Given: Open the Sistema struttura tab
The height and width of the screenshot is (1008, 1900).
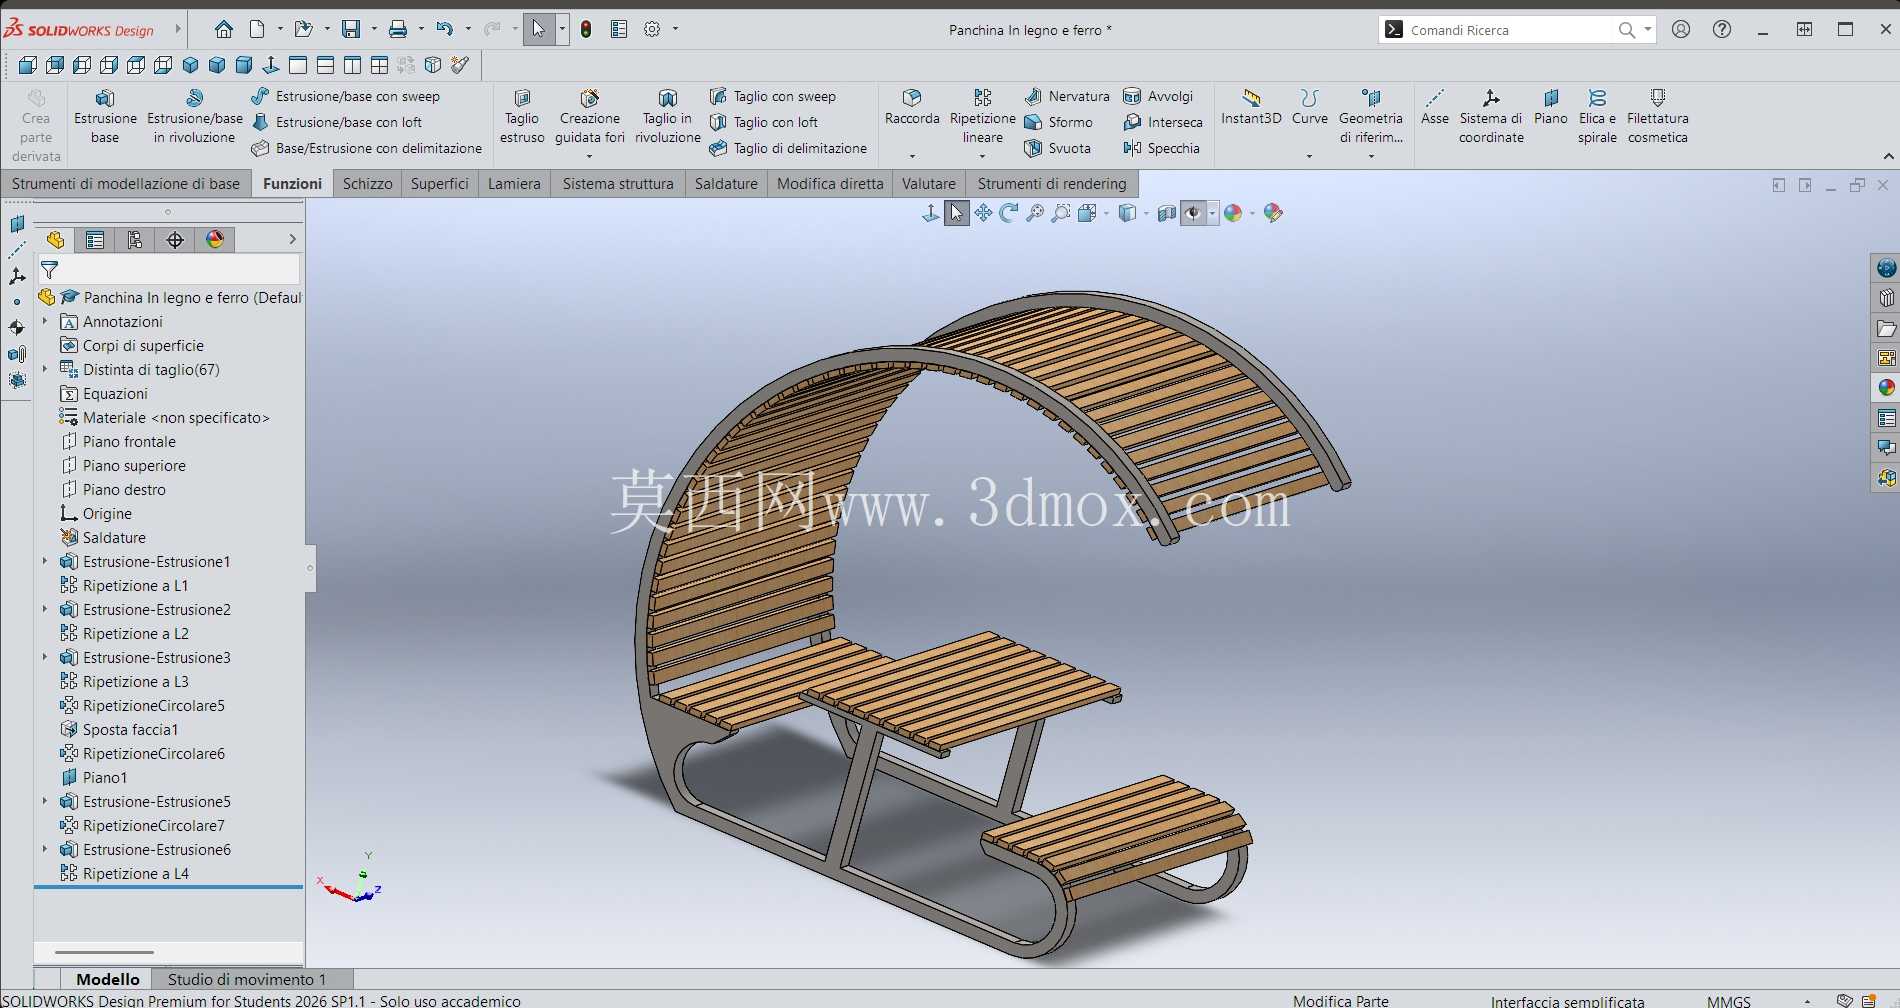Looking at the screenshot, I should tap(618, 183).
